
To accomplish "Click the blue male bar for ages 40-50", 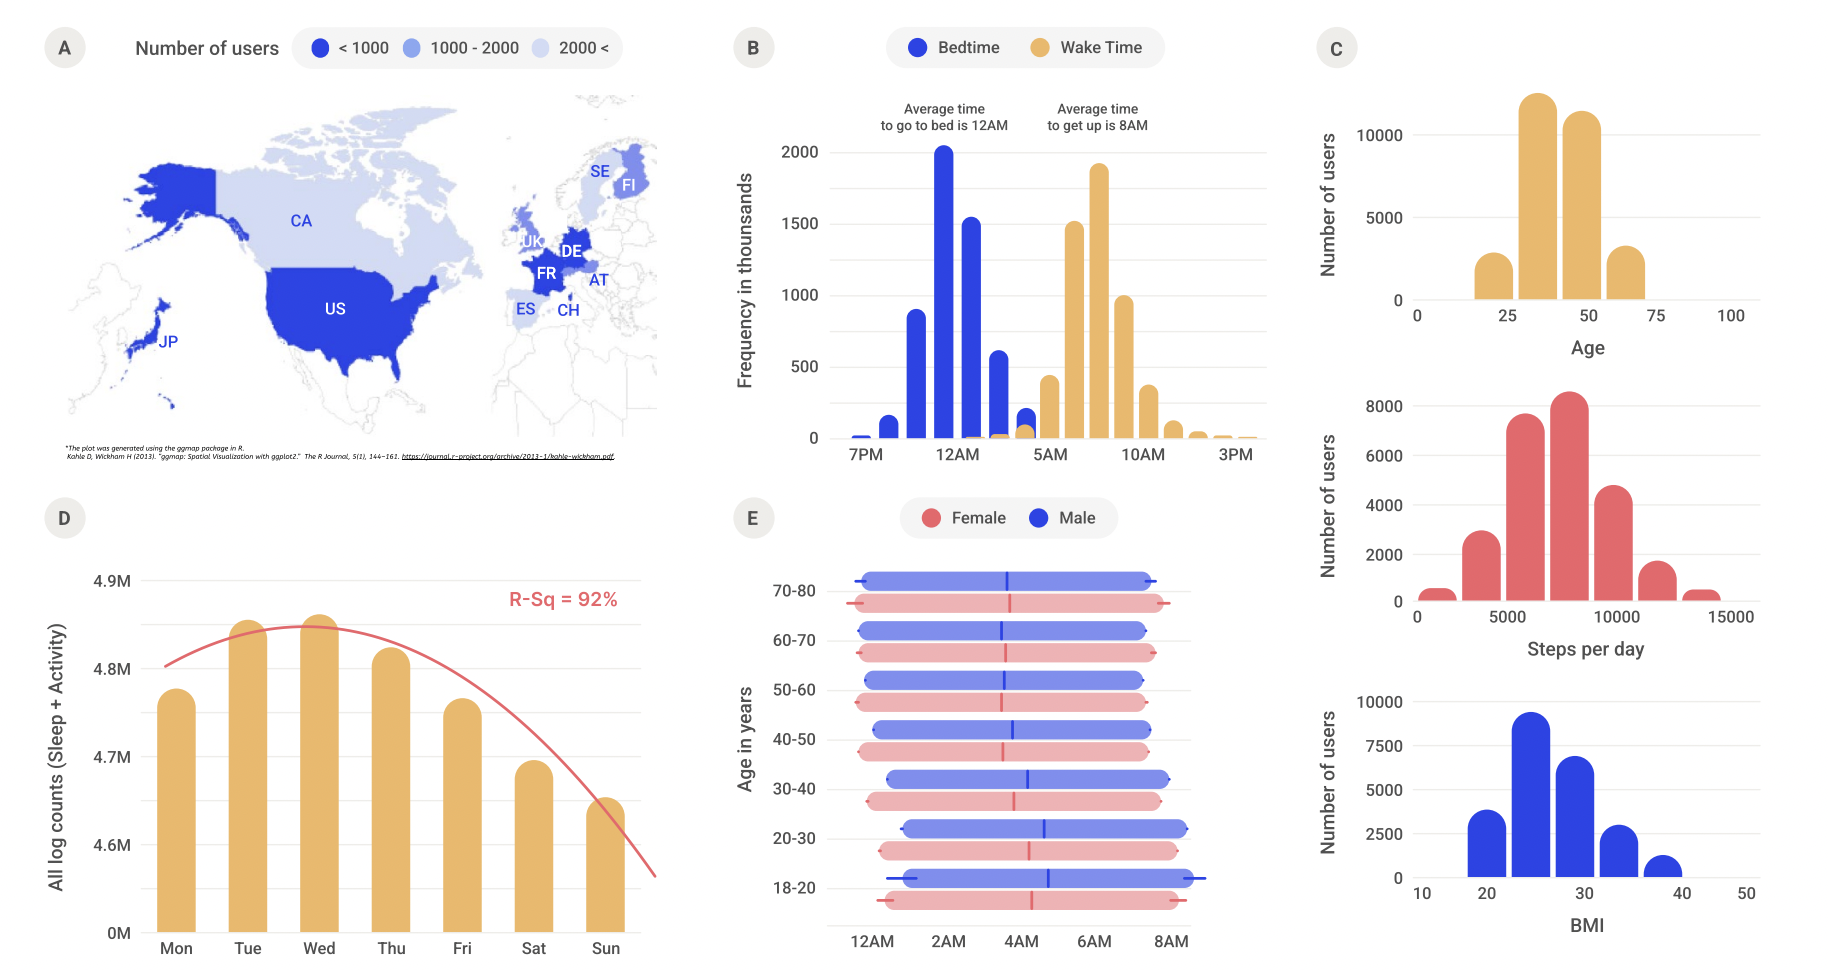I will pyautogui.click(x=1012, y=730).
